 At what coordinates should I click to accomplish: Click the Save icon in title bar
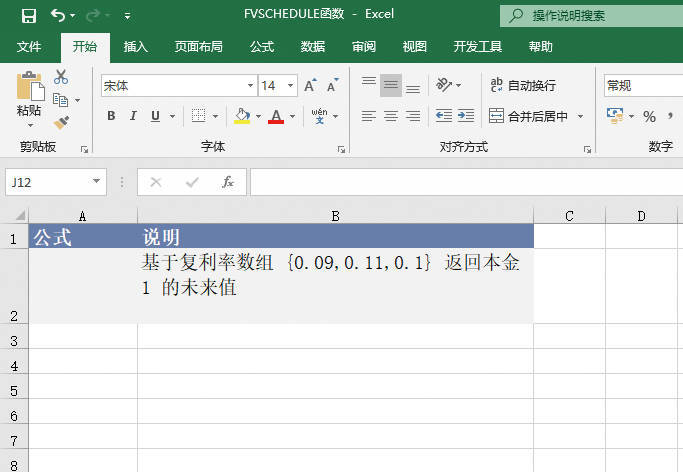(x=28, y=15)
